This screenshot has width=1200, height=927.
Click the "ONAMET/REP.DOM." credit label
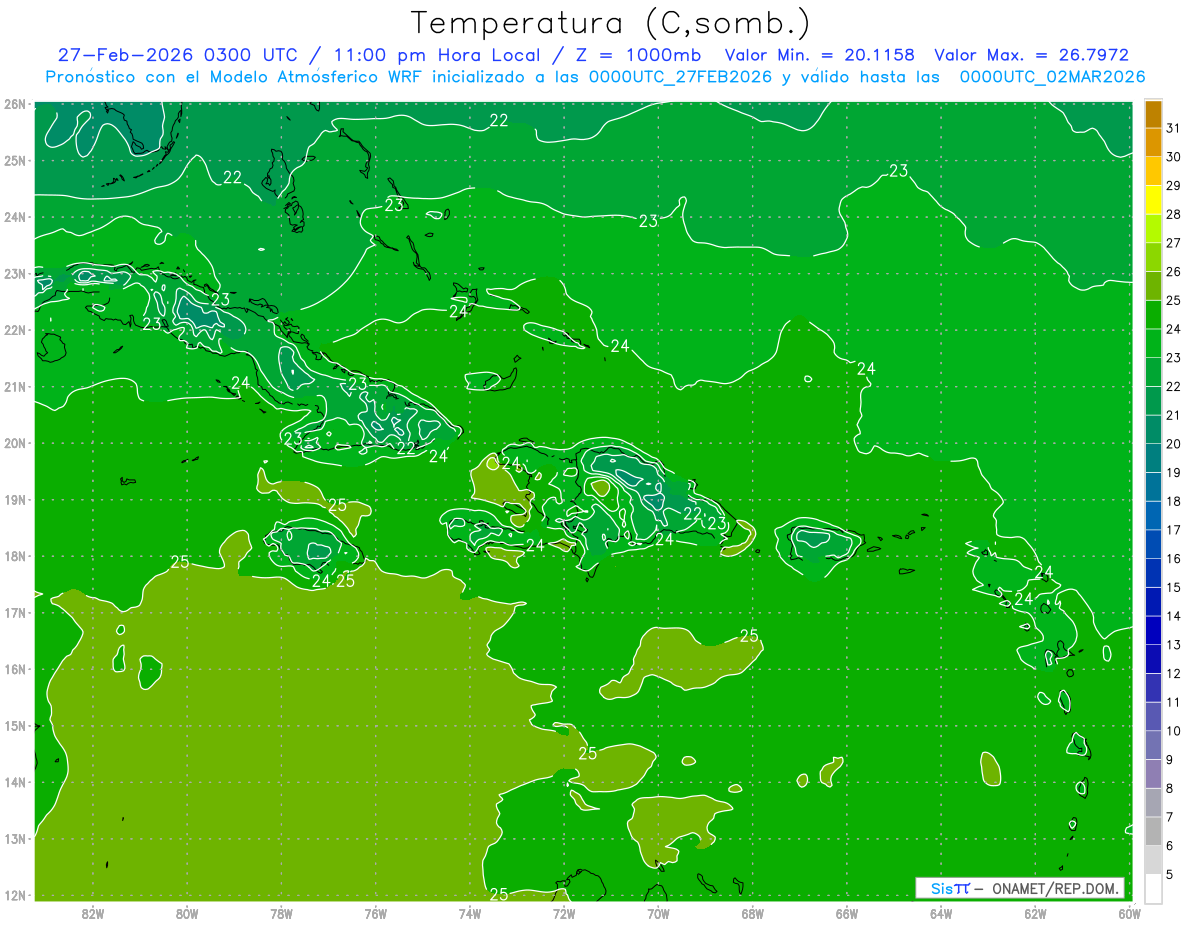point(1055,888)
